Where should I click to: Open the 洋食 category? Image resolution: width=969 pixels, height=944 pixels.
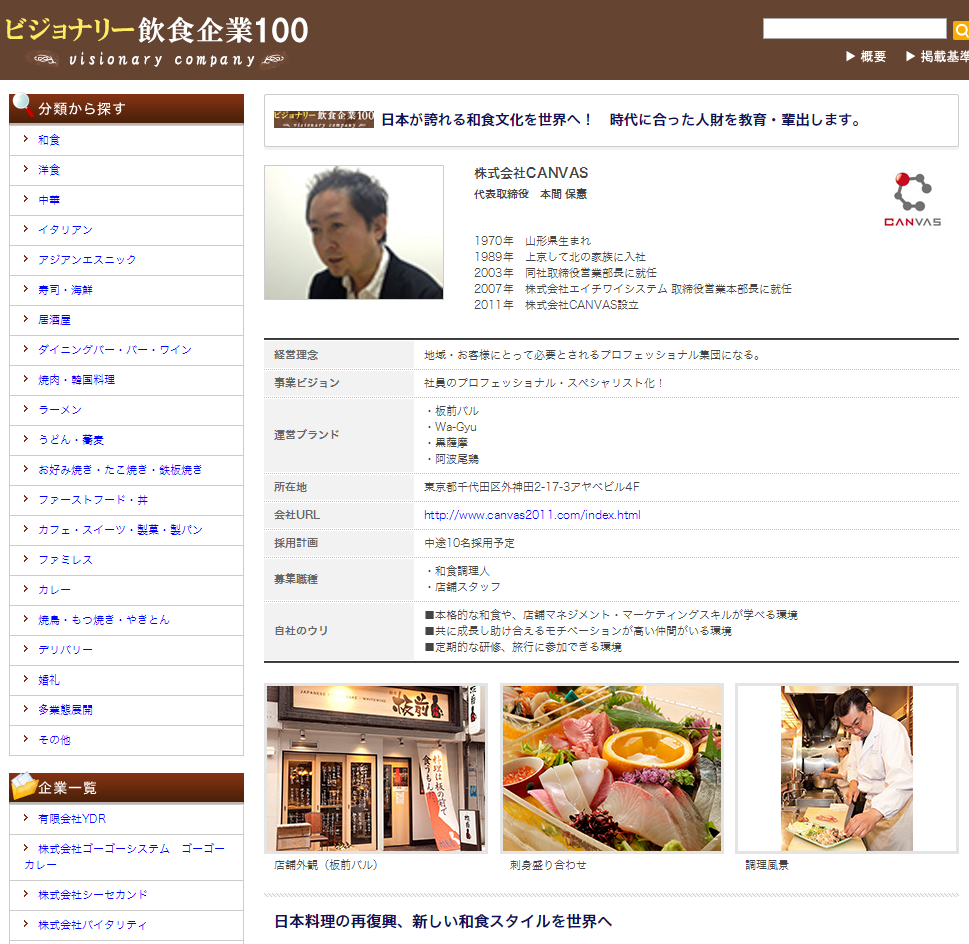(x=49, y=170)
